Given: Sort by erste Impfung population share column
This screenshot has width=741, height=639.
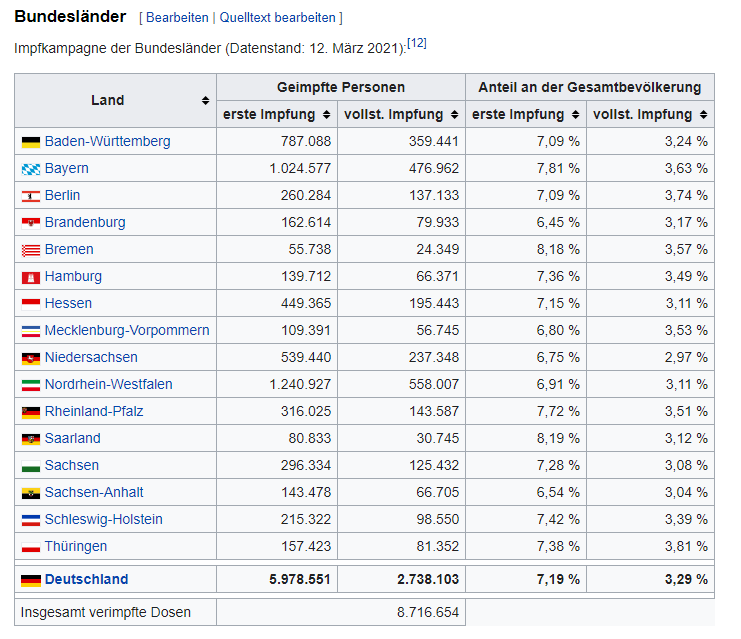Looking at the screenshot, I should 574,115.
